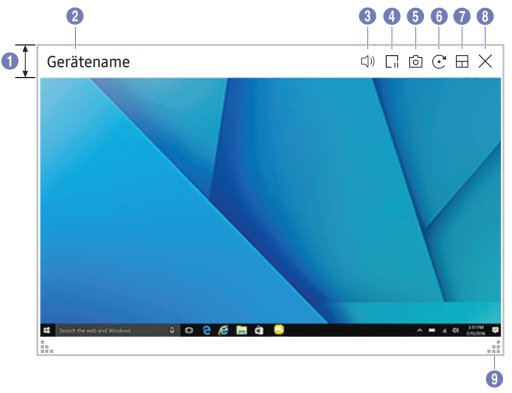Launch Internet Explorer from taskbar
The height and width of the screenshot is (393, 512).
tap(224, 330)
